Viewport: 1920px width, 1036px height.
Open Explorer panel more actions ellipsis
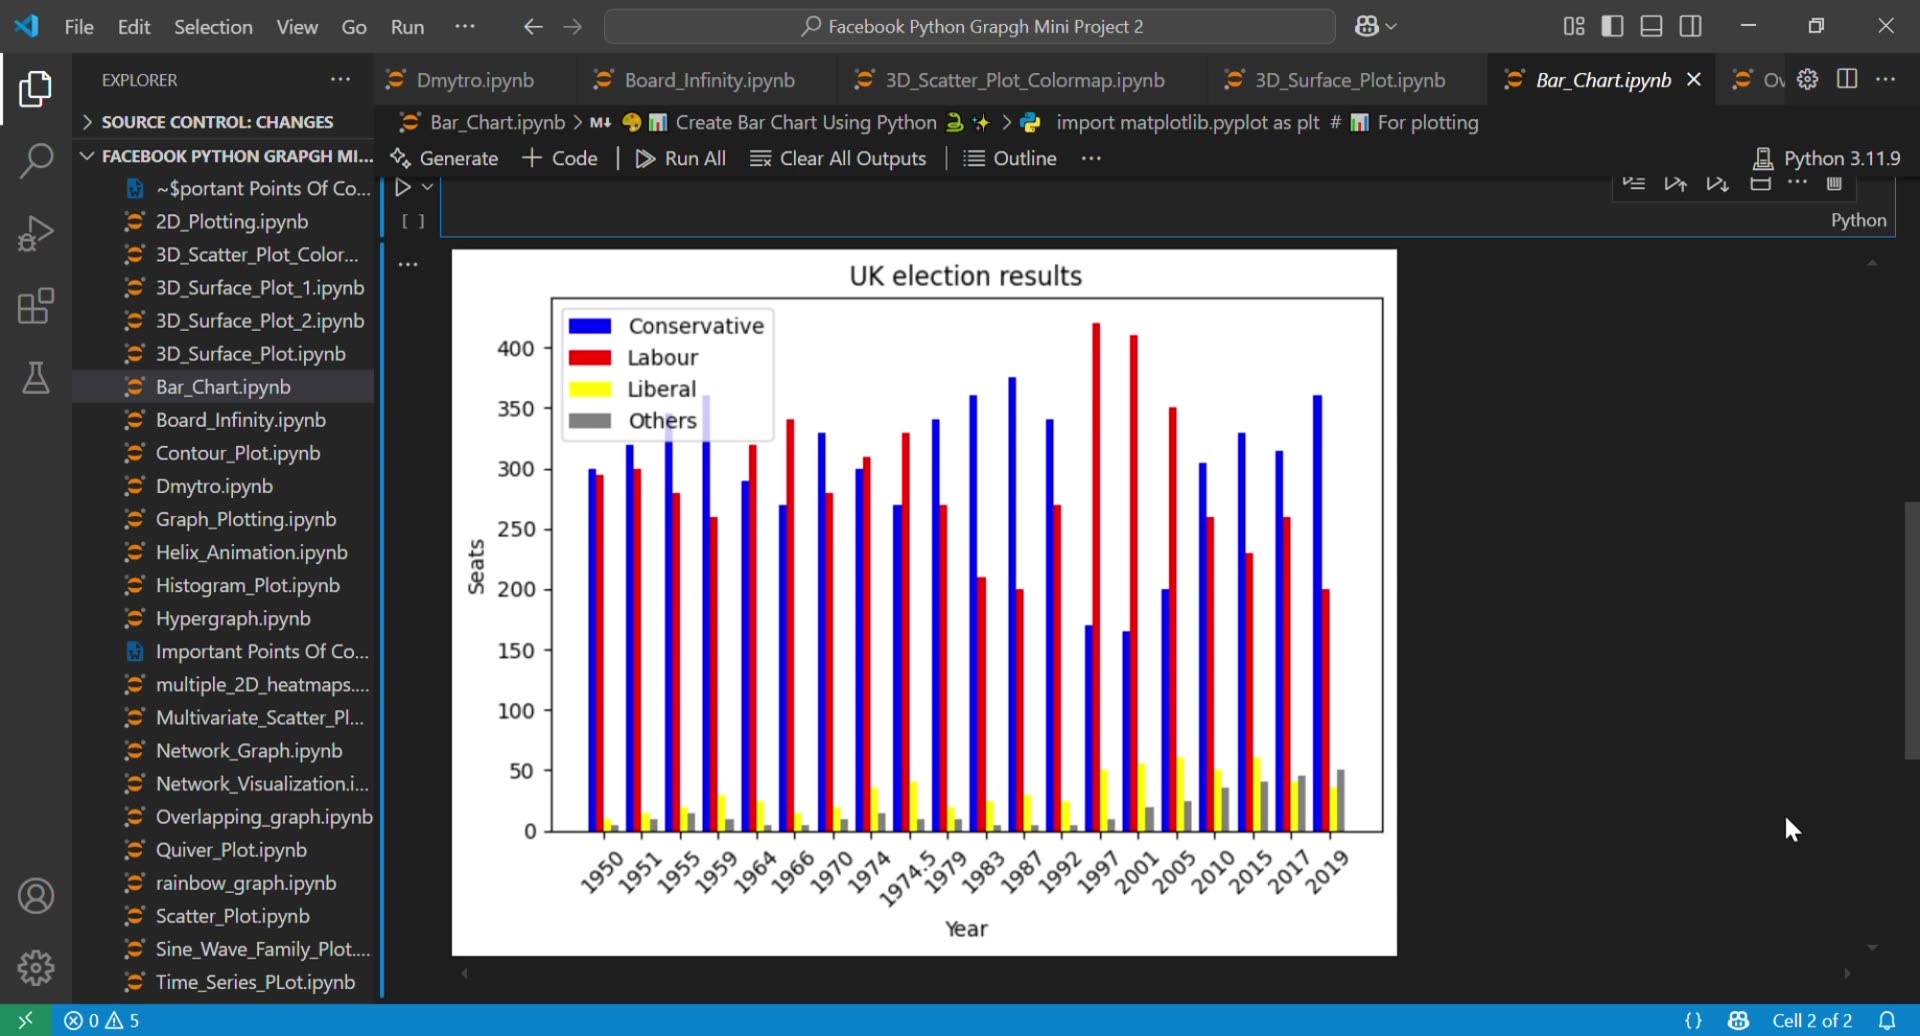coord(341,79)
